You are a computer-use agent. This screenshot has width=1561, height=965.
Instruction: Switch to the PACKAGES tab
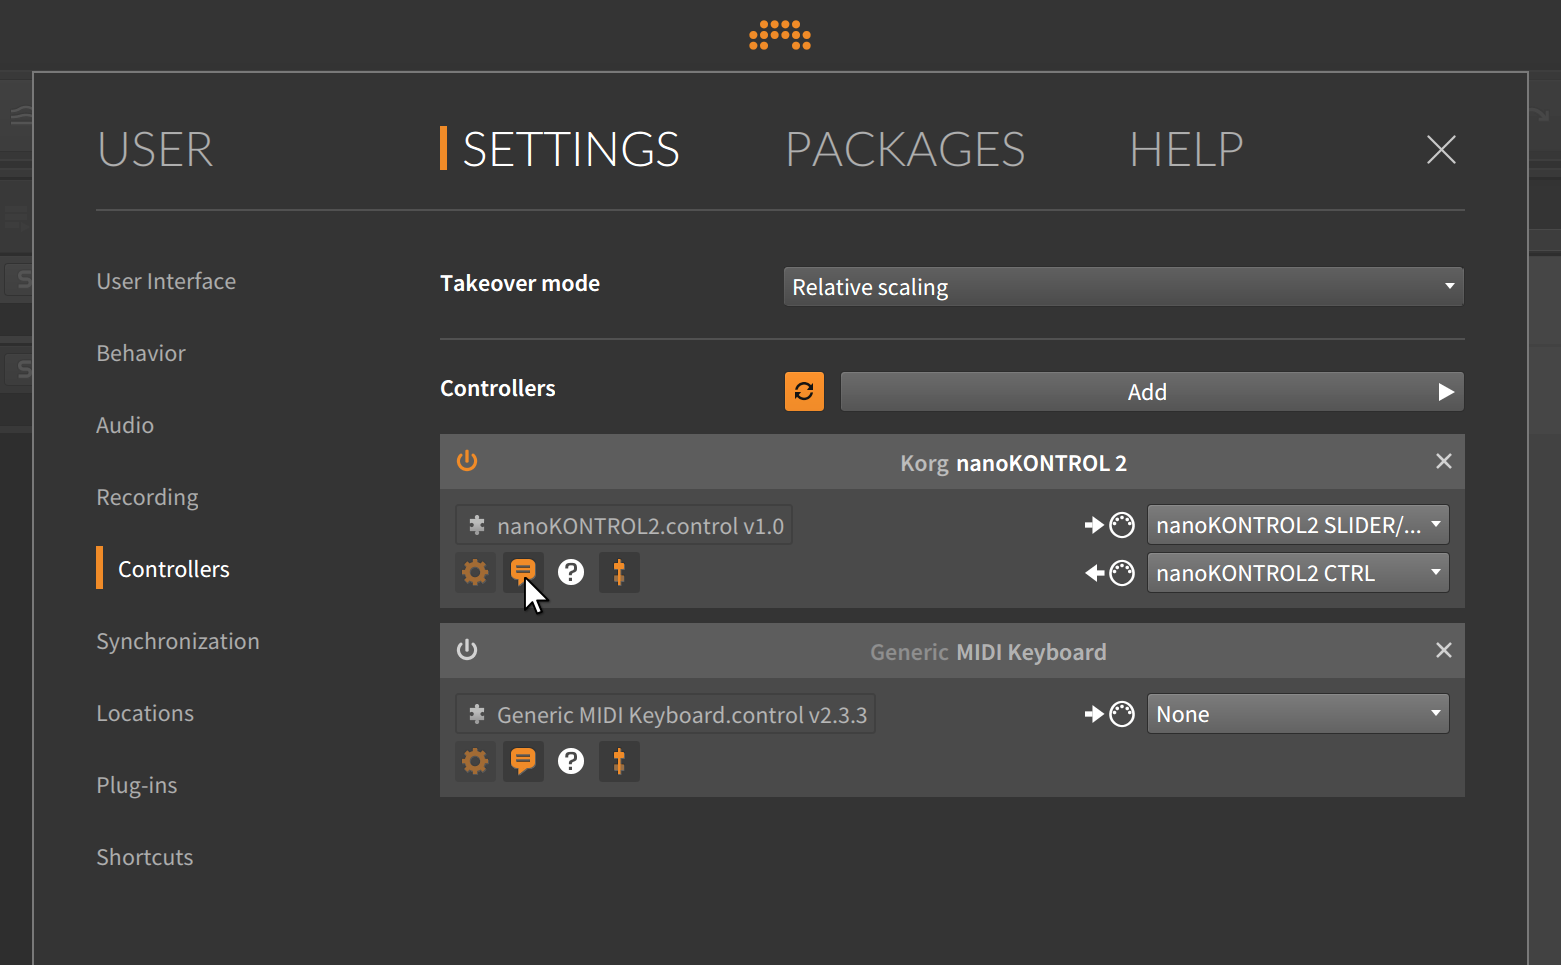point(905,149)
